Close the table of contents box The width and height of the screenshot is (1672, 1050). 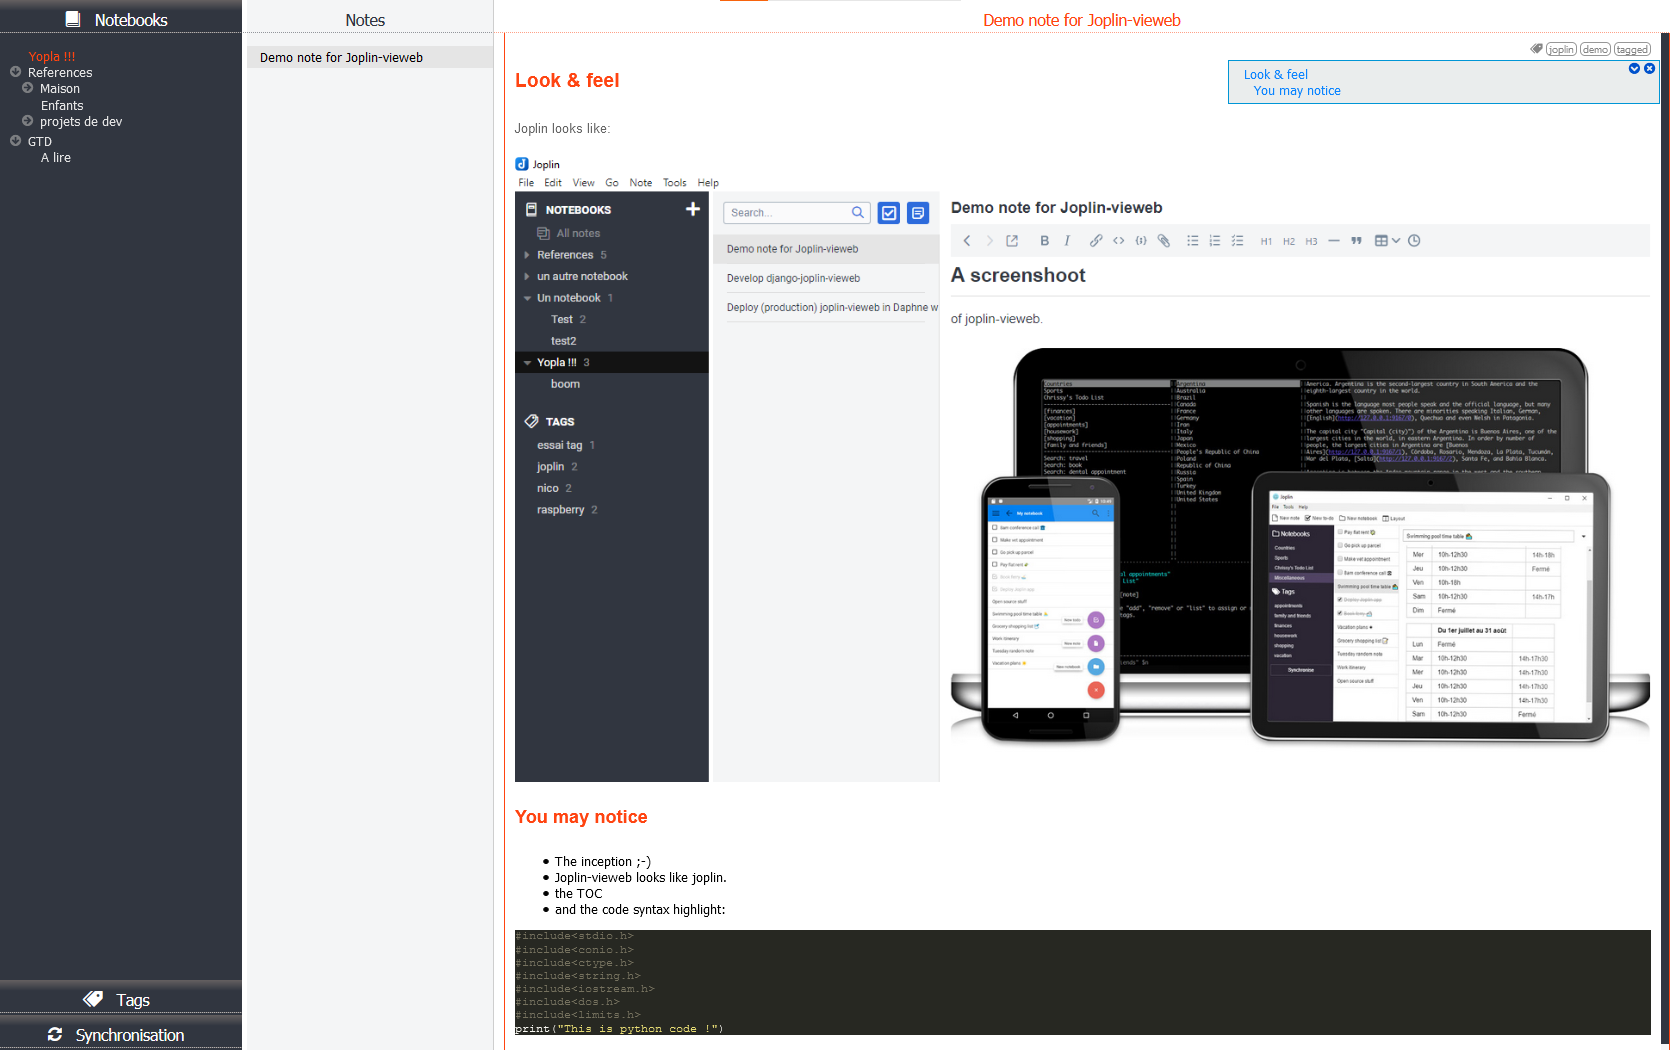[1649, 68]
